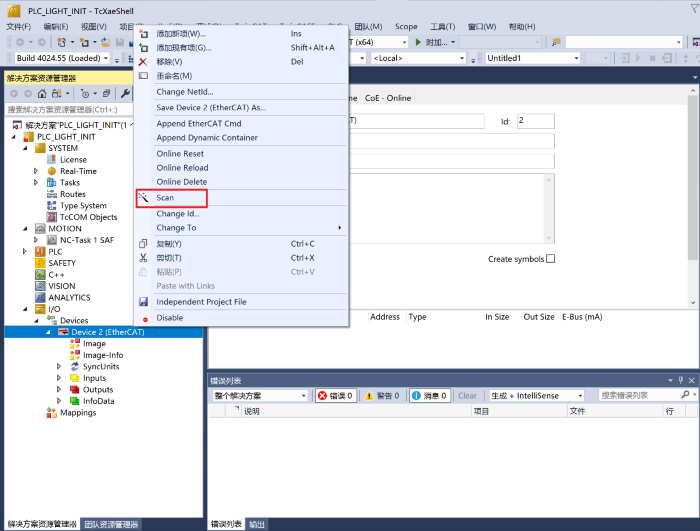
Task: Select the SAFETY tree node
Action: coord(62,263)
